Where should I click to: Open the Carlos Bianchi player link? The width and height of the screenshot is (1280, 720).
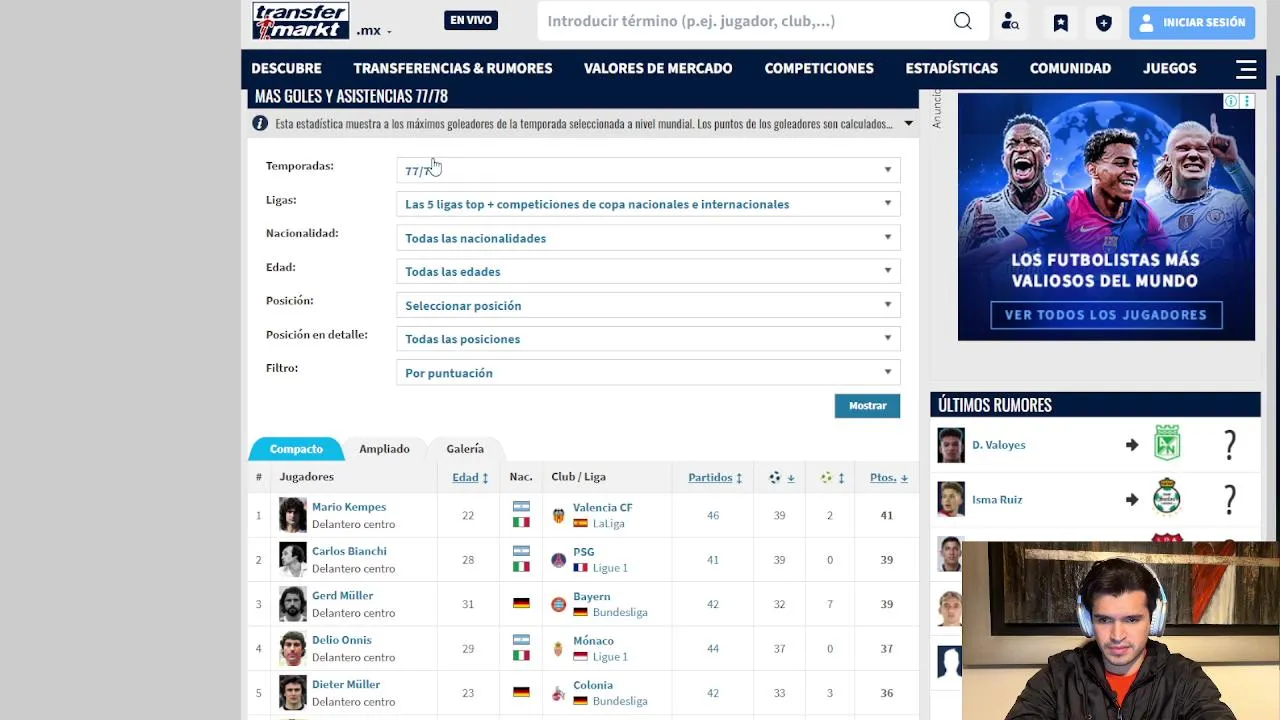349,551
